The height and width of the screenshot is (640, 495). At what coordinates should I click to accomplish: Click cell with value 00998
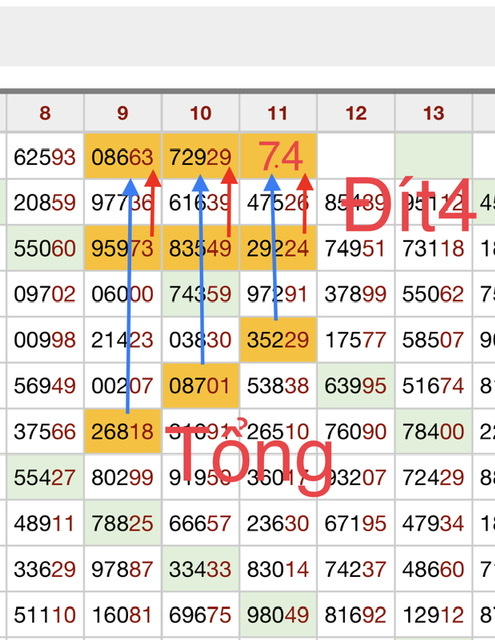(45, 340)
